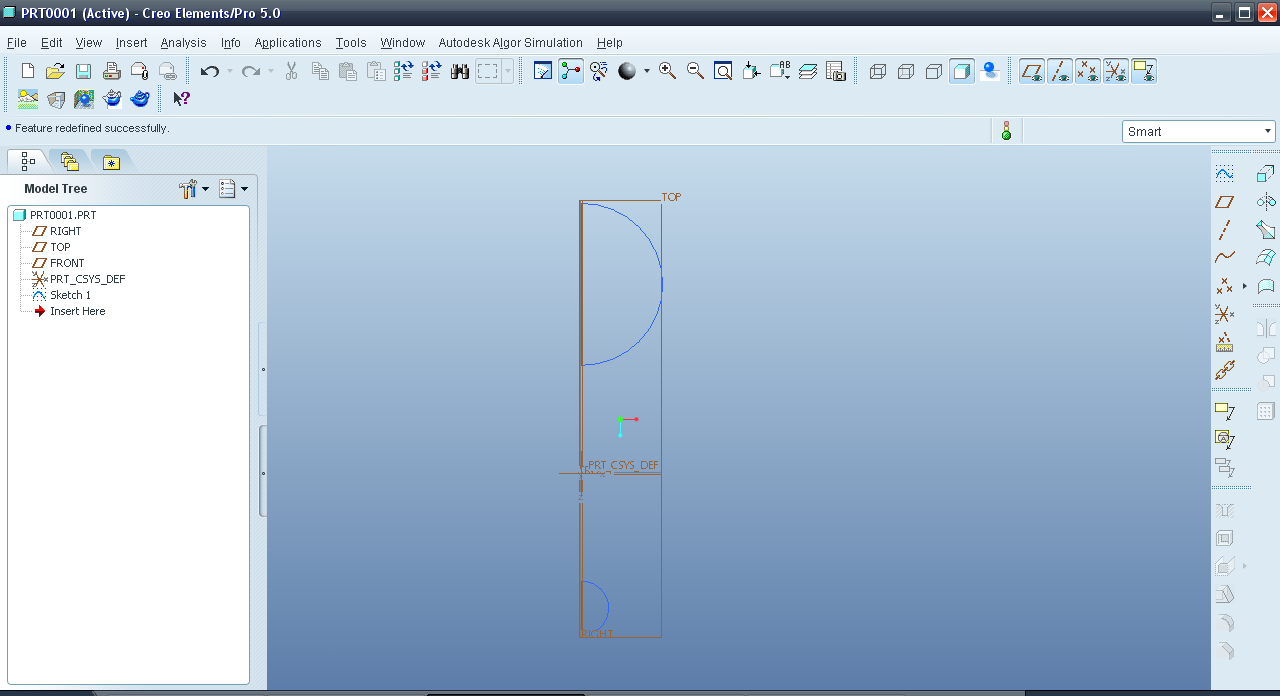Image resolution: width=1280 pixels, height=696 pixels.
Task: Click the Refit view icon
Action: pos(723,71)
